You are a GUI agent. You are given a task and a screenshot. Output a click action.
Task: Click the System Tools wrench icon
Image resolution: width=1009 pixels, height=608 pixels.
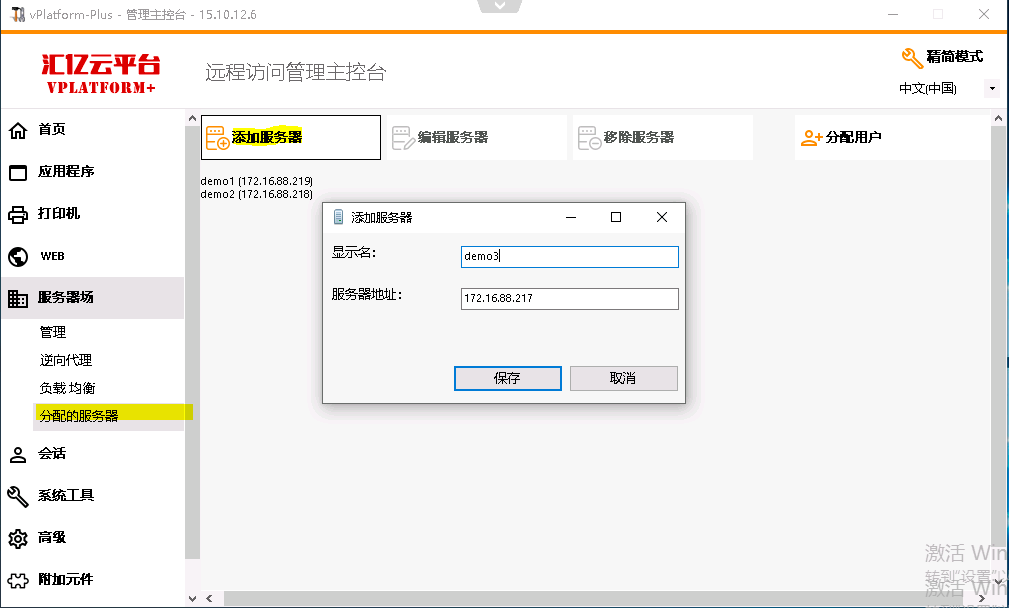click(18, 496)
